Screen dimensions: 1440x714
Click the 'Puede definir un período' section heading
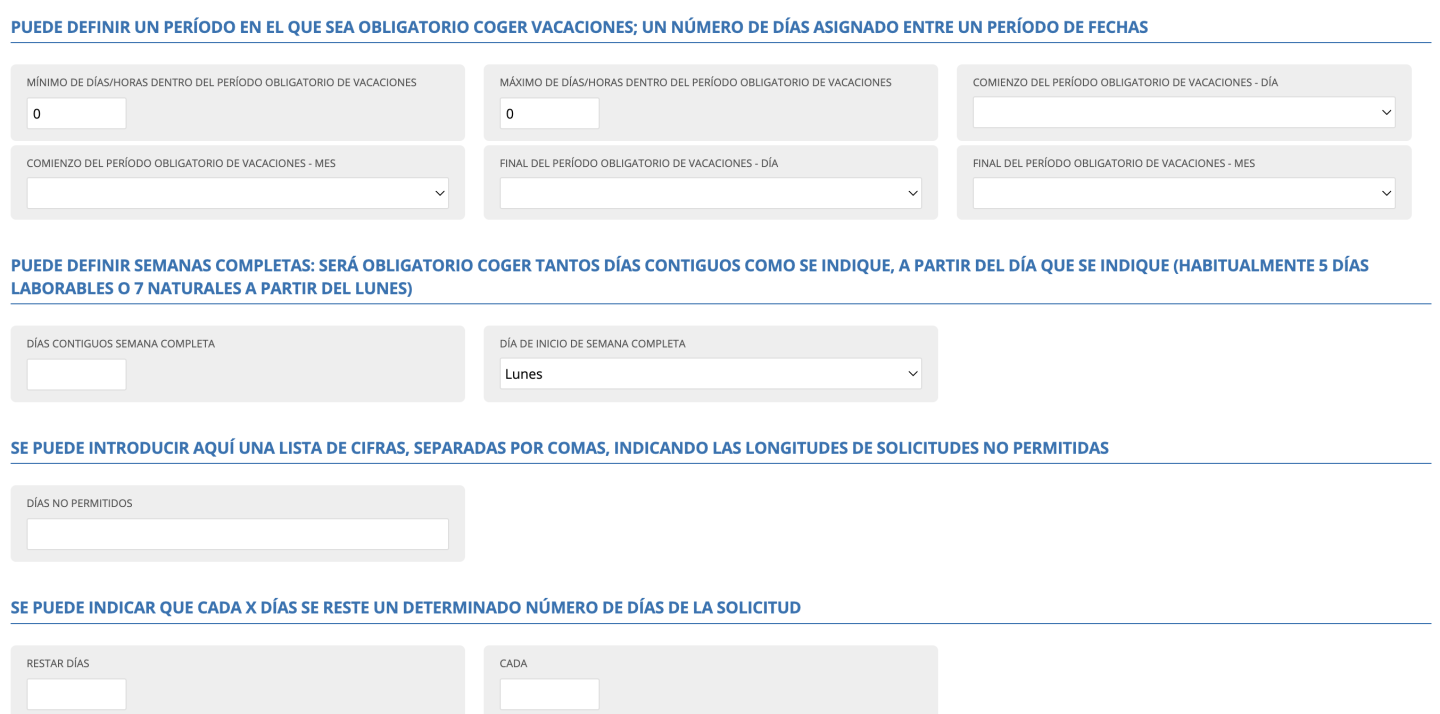tap(578, 27)
